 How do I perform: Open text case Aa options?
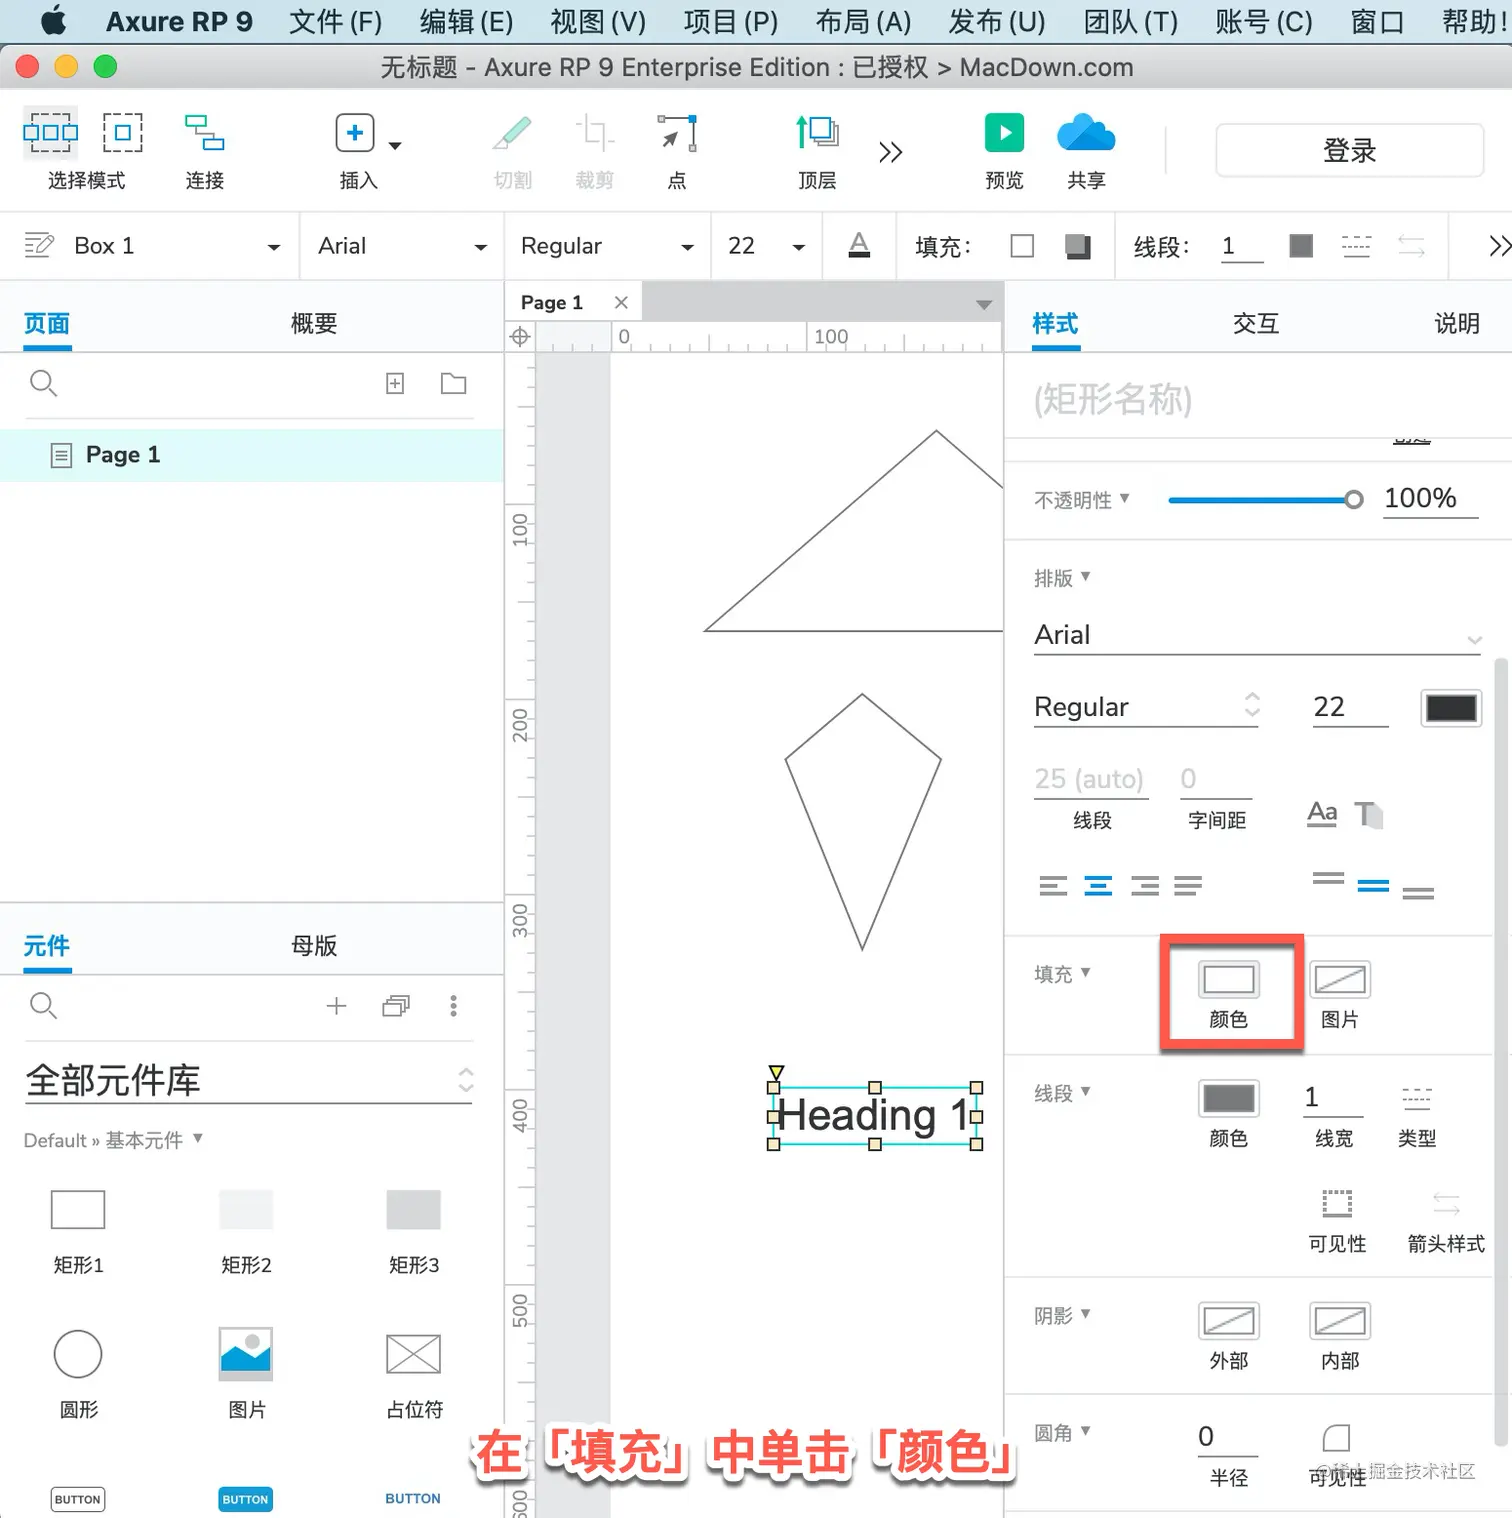click(x=1322, y=813)
